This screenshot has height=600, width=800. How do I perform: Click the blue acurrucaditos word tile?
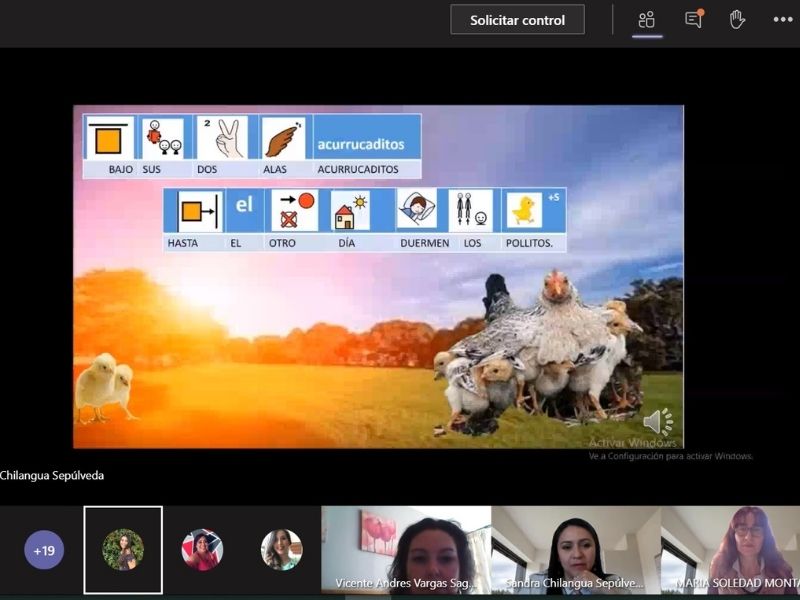pyautogui.click(x=367, y=144)
